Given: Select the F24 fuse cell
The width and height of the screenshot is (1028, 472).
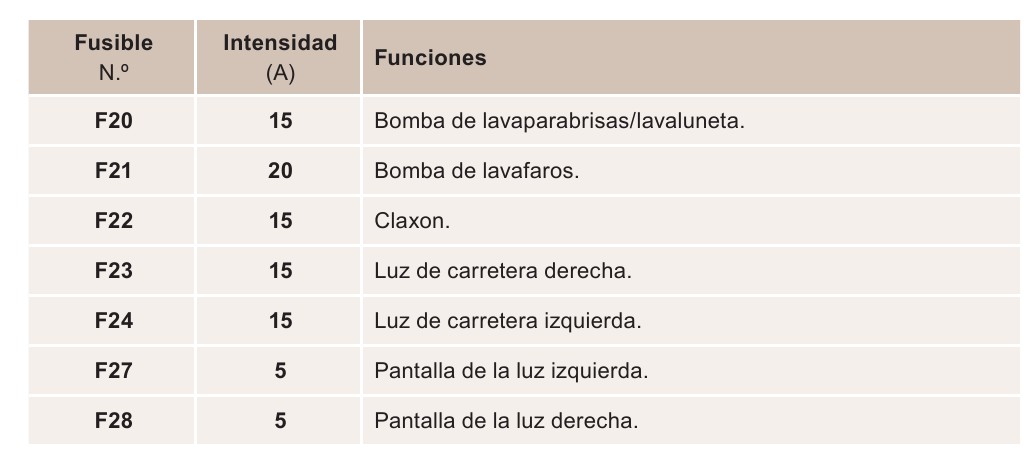Looking at the screenshot, I should pyautogui.click(x=111, y=321).
